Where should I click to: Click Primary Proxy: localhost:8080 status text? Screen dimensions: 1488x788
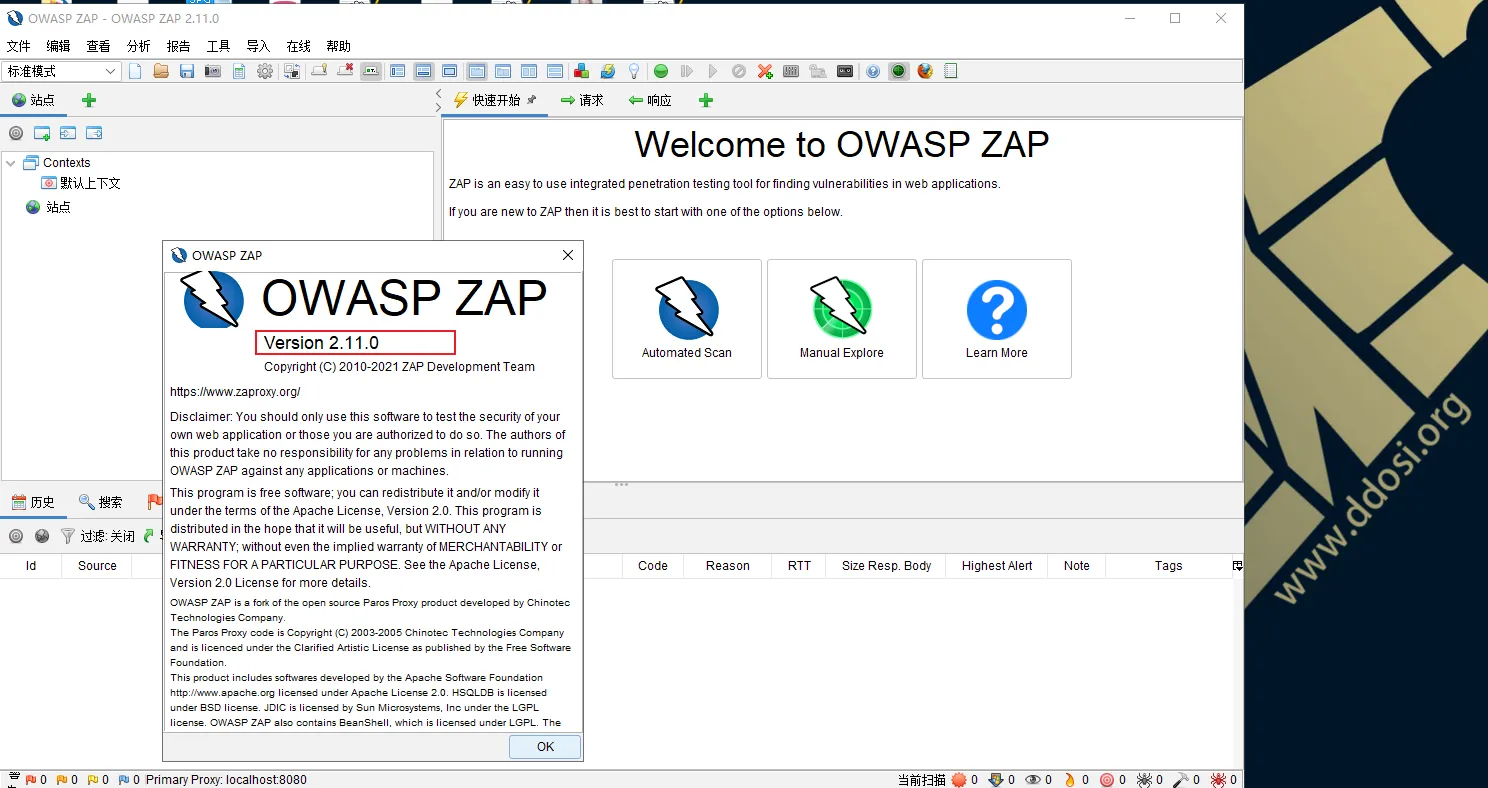(226, 780)
